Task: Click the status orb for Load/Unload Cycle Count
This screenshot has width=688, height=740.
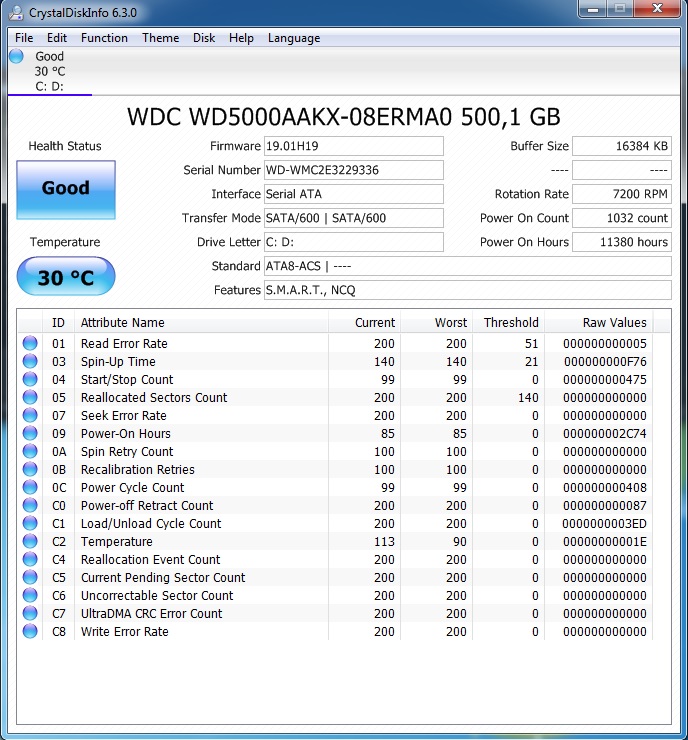Action: coord(30,523)
